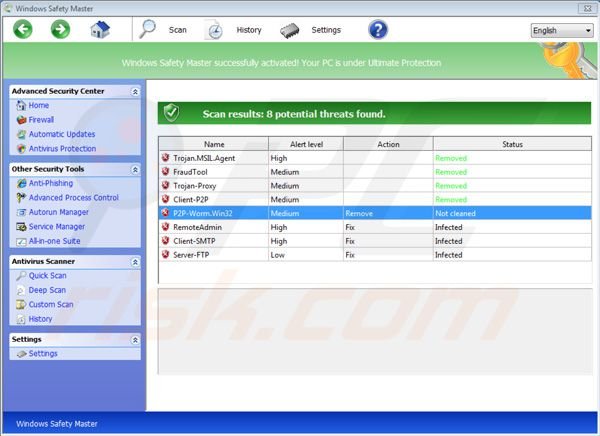Collapse the Other Security Tools panel
The width and height of the screenshot is (600, 436).
point(135,170)
